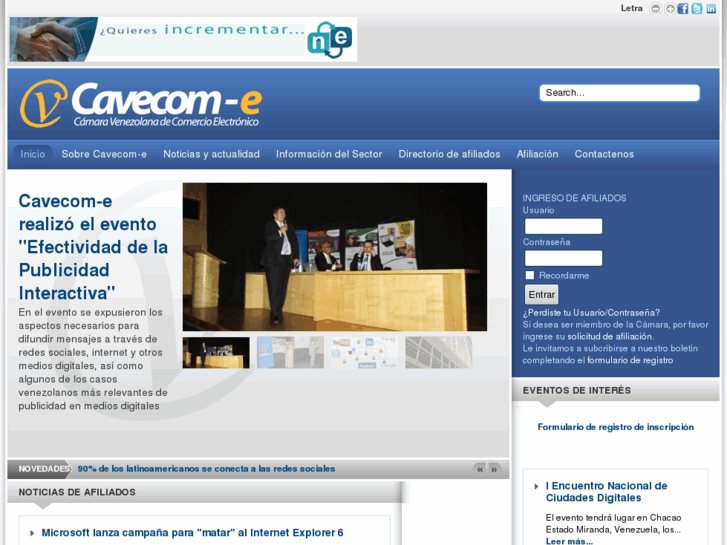This screenshot has height=545, width=727.
Task: Check the Recordarme checkbox
Action: point(530,275)
